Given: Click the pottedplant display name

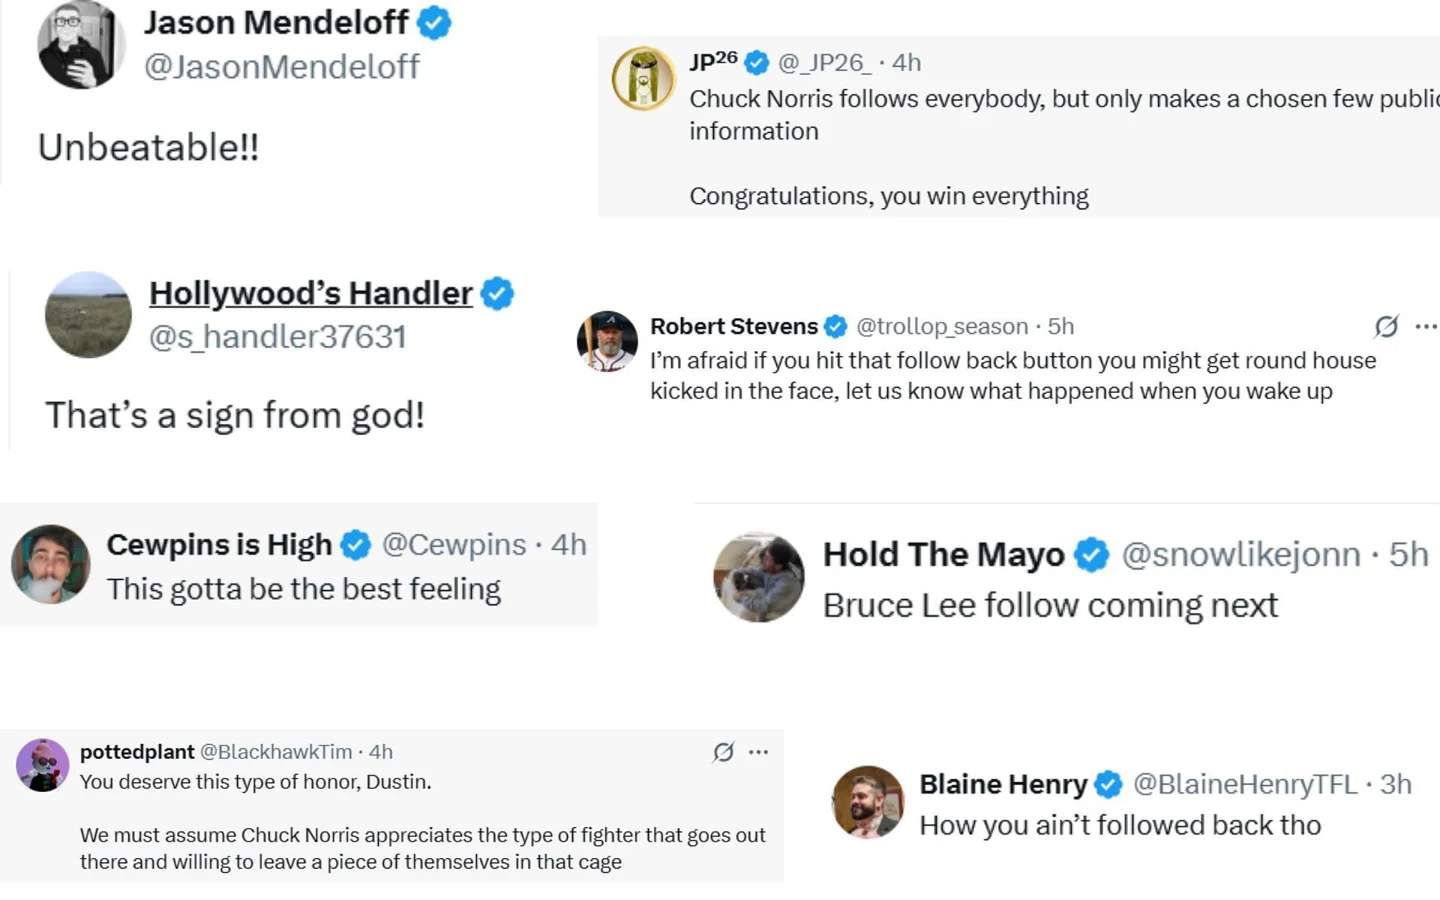Looking at the screenshot, I should (x=137, y=752).
